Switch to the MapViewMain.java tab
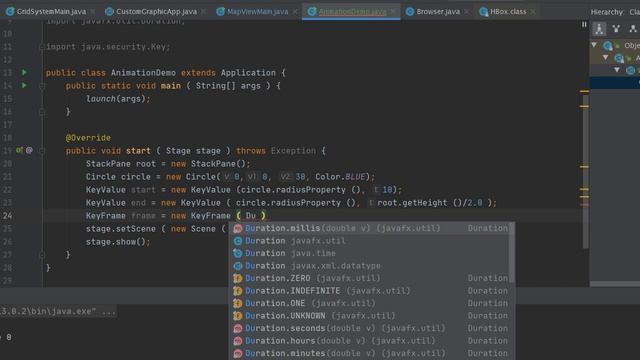The height and width of the screenshot is (360, 640). tap(257, 12)
